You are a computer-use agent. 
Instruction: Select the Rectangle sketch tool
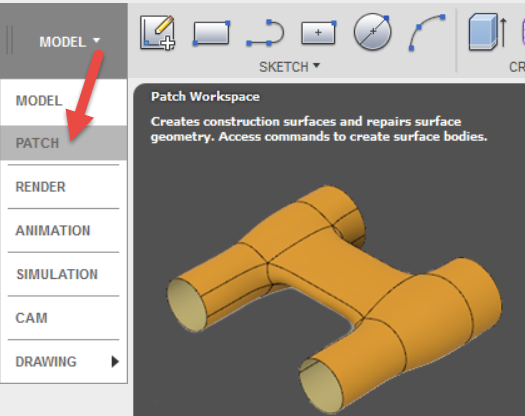(212, 33)
